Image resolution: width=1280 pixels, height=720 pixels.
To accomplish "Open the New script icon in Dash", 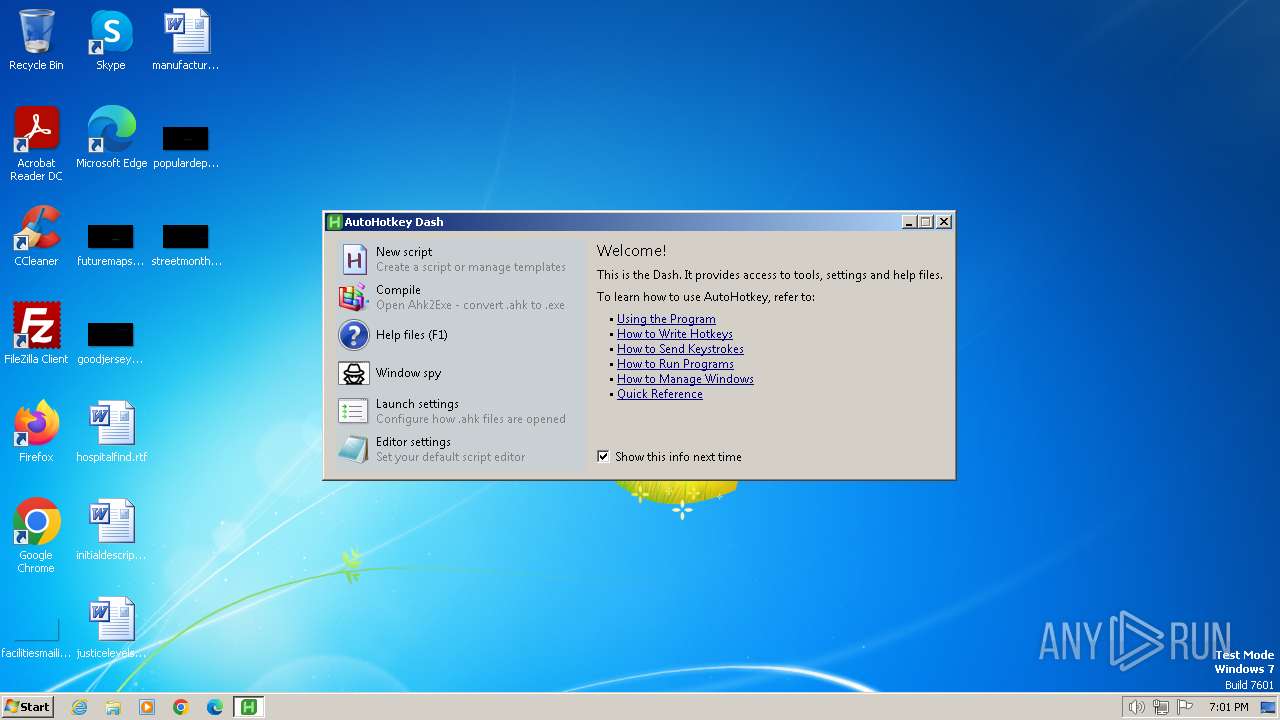I will 354,259.
